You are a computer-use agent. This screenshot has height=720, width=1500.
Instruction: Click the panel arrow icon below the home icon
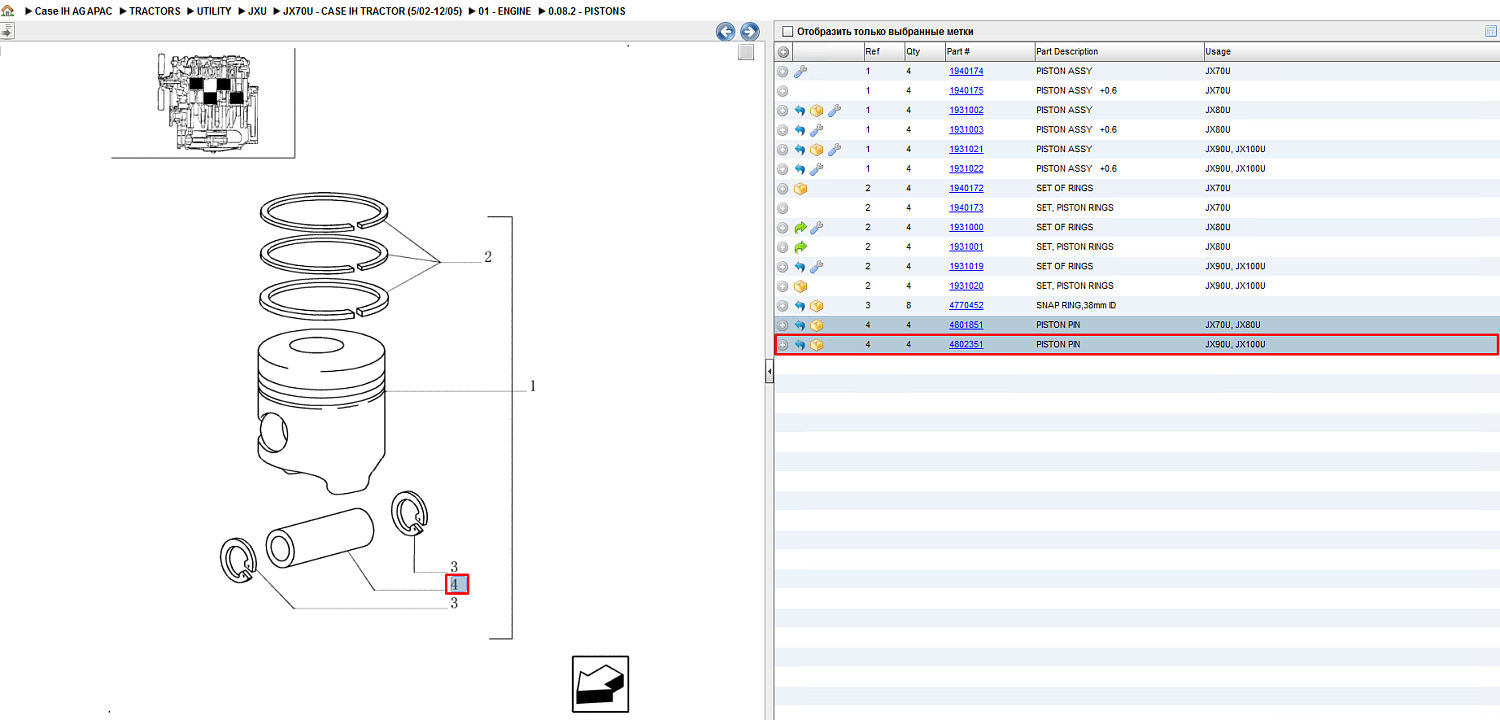coord(7,32)
